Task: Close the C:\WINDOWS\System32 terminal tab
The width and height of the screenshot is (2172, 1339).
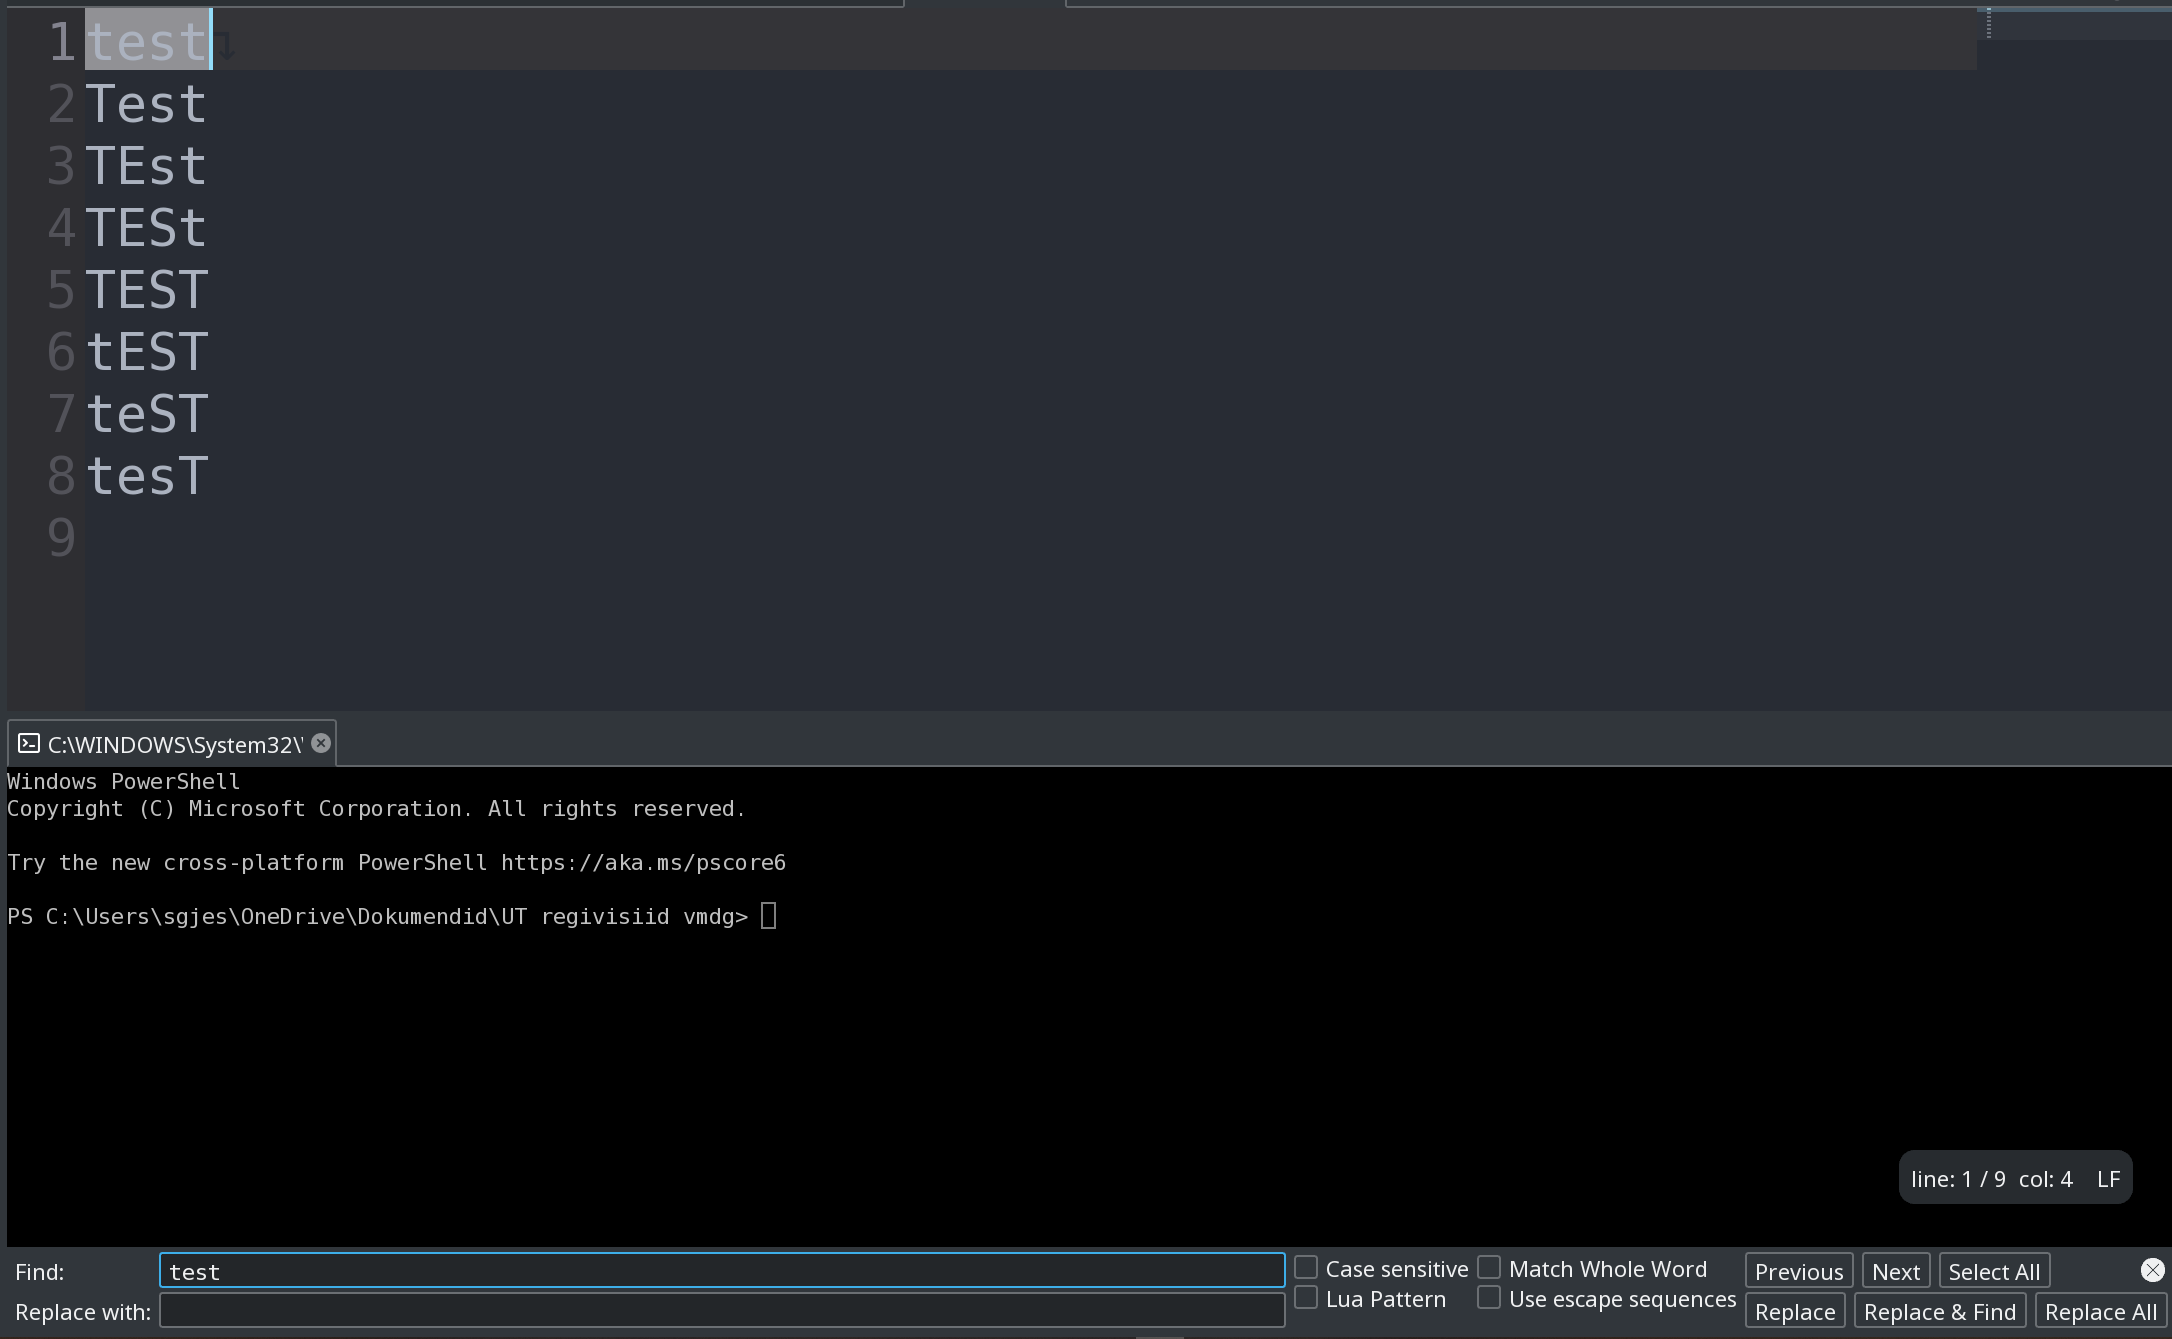Action: pyautogui.click(x=320, y=742)
